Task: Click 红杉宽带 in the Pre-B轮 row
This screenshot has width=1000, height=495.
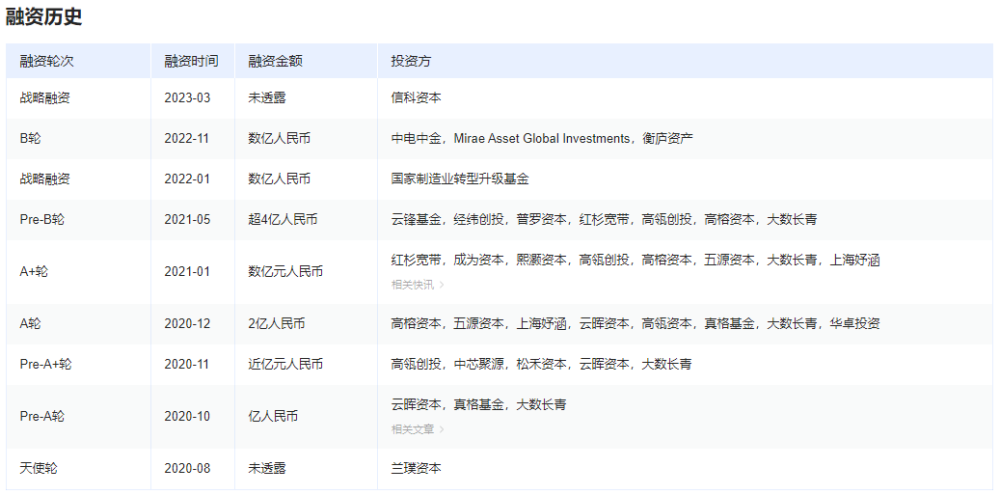Action: (604, 219)
